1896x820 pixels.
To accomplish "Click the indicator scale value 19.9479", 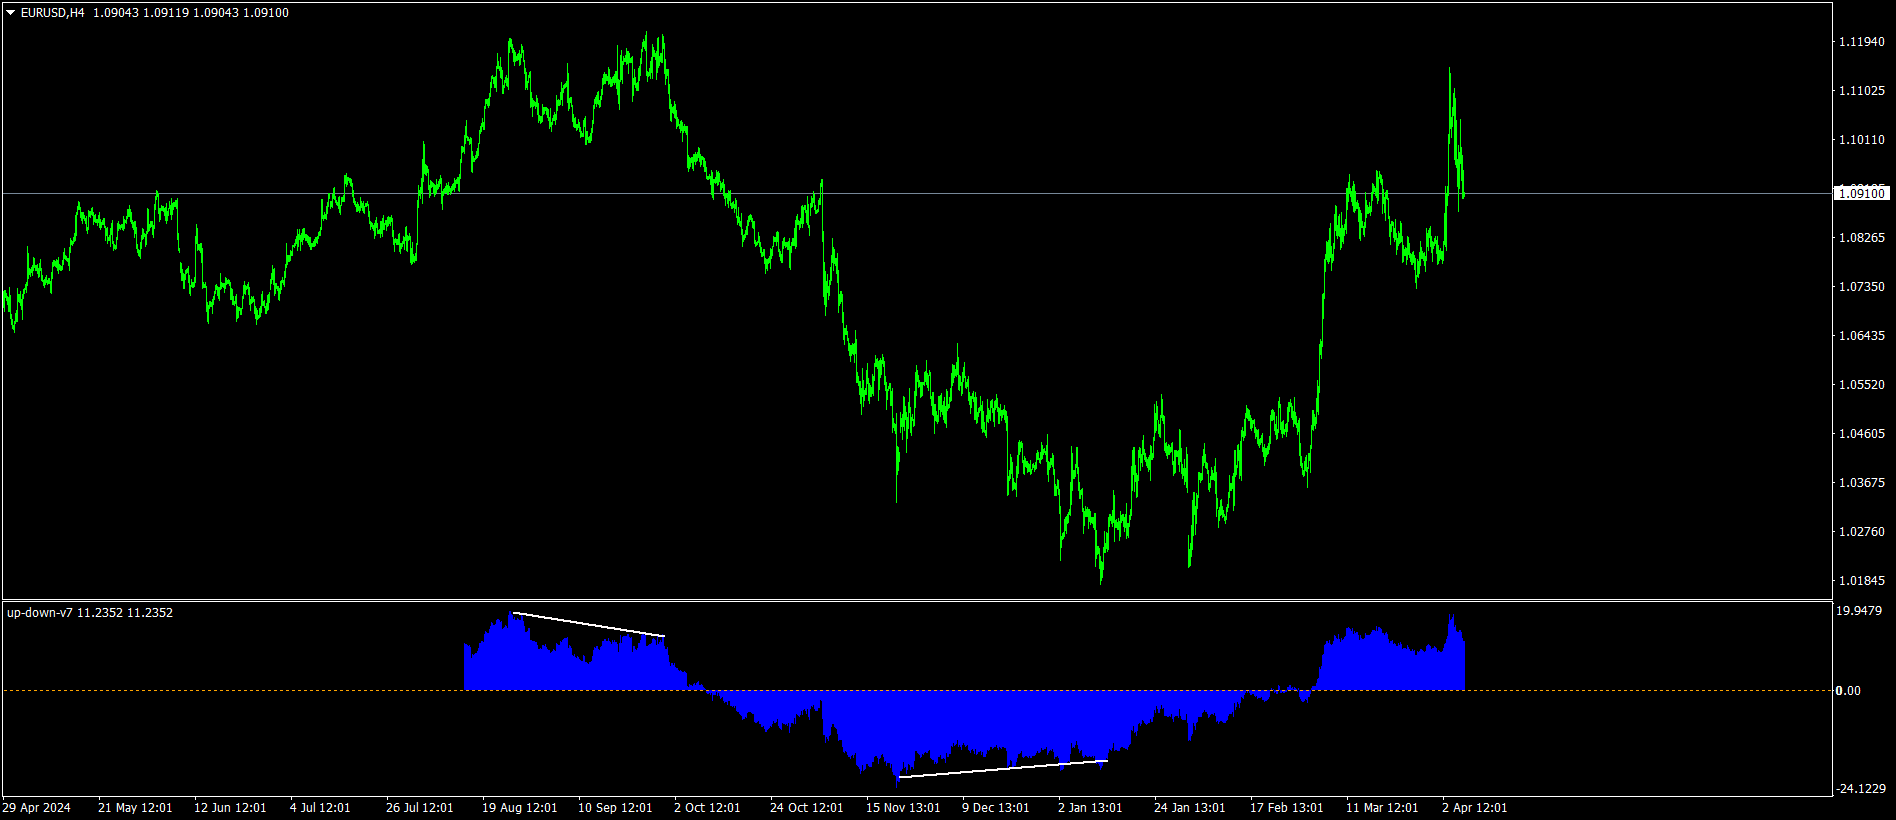I will coord(1860,610).
